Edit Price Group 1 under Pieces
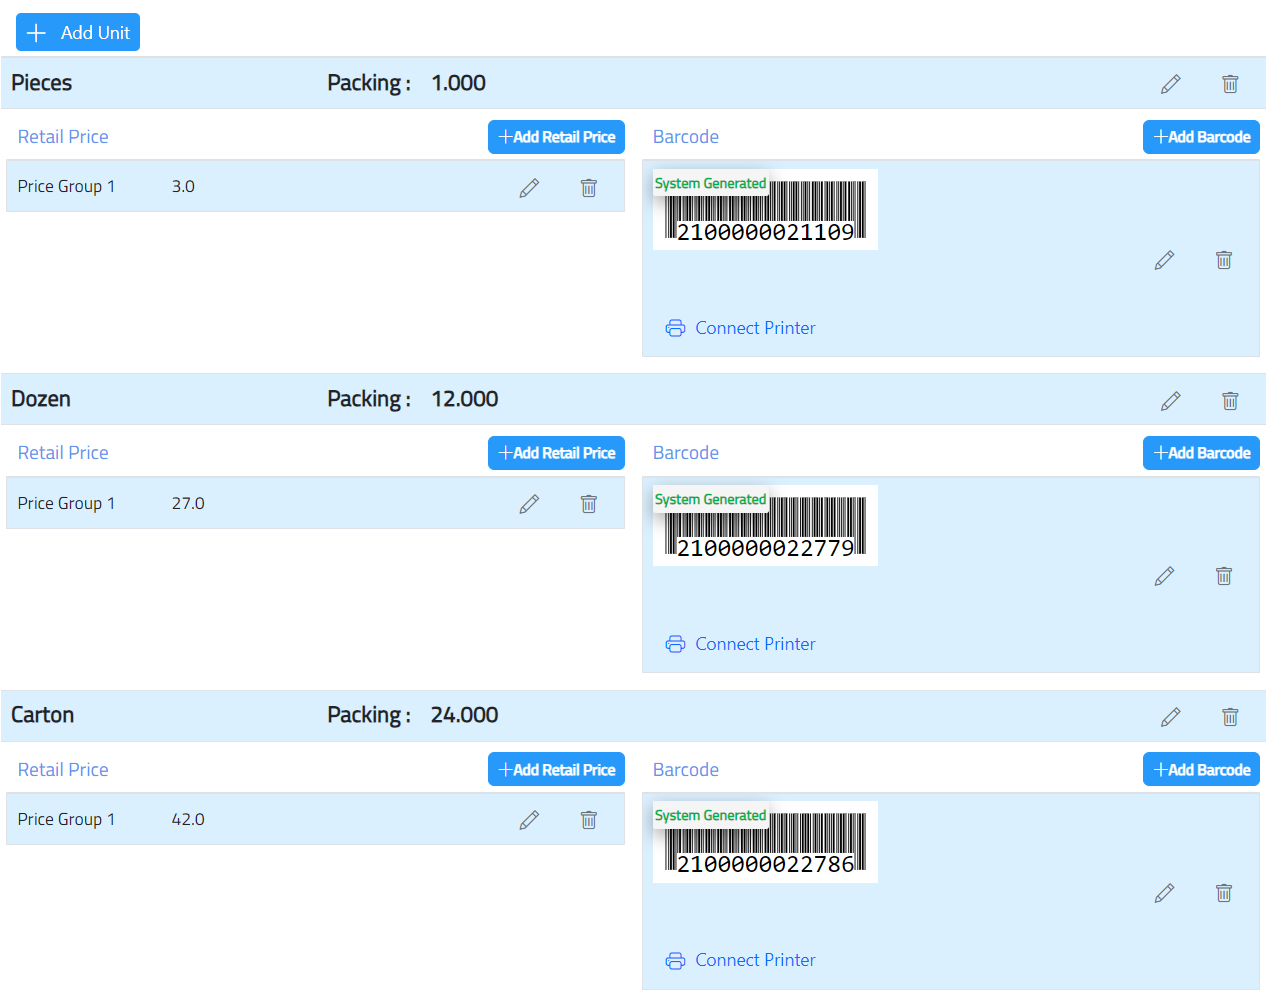 point(529,187)
